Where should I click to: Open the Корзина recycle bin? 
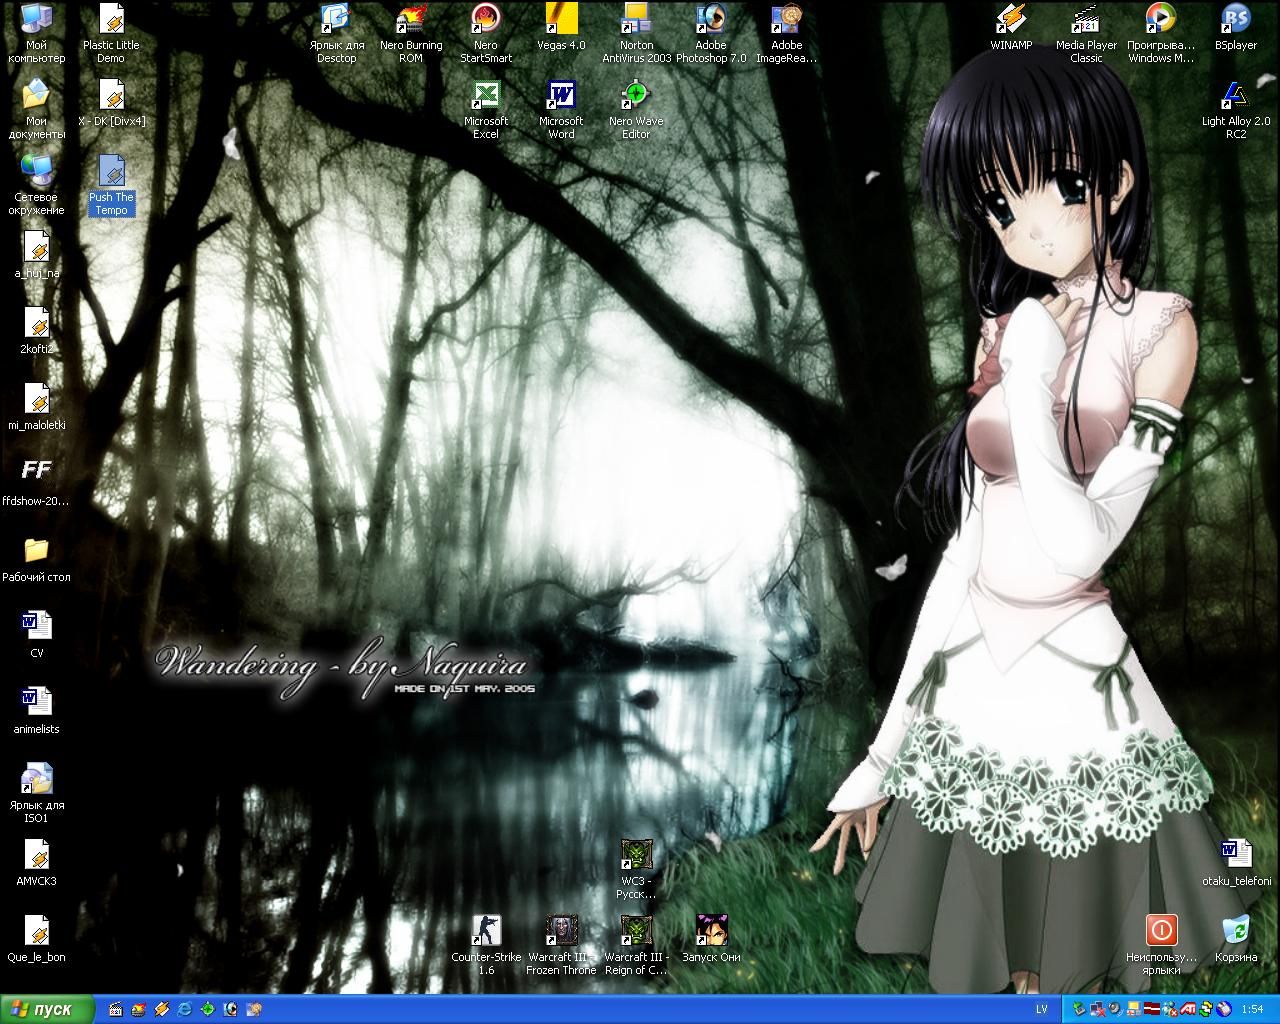point(1236,940)
